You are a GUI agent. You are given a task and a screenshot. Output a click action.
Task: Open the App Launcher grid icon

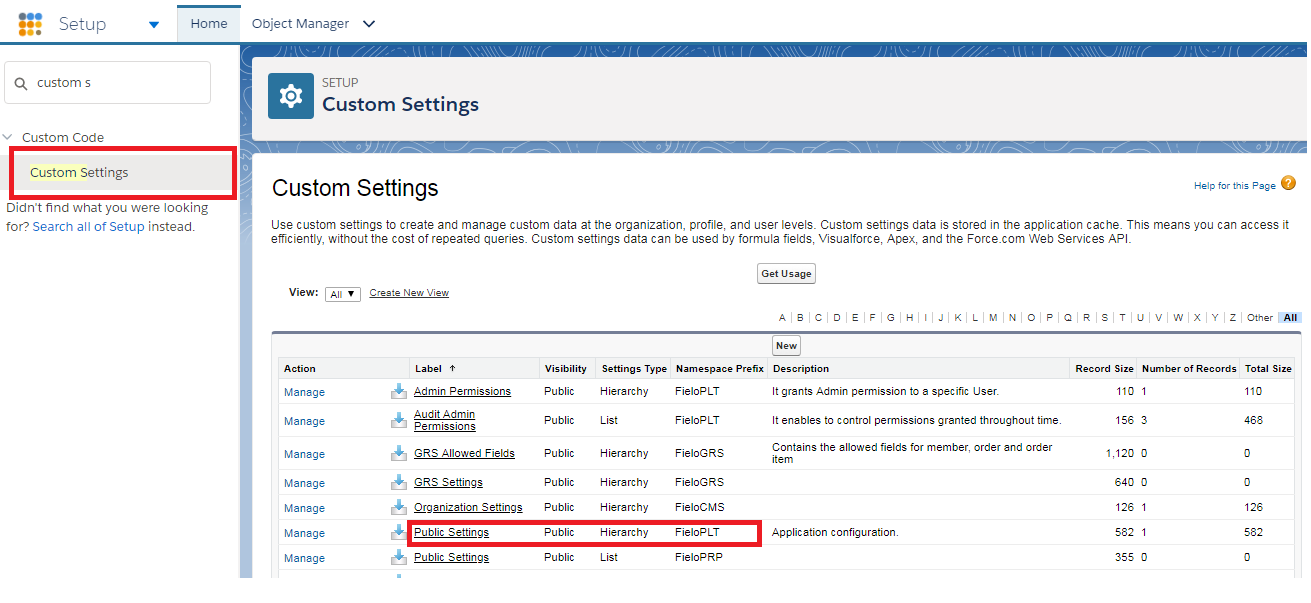[30, 24]
